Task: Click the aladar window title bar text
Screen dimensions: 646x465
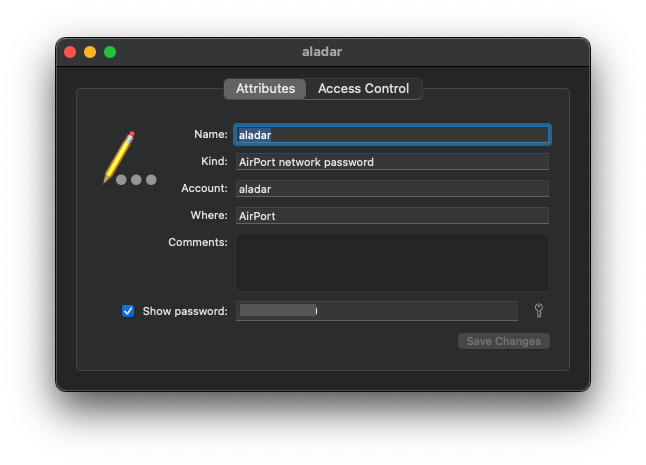Action: pyautogui.click(x=322, y=52)
